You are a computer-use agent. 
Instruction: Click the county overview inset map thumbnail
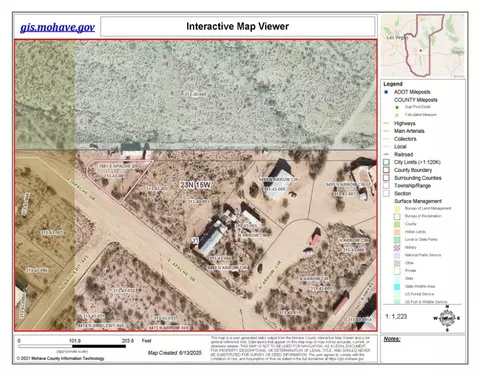pos(423,46)
